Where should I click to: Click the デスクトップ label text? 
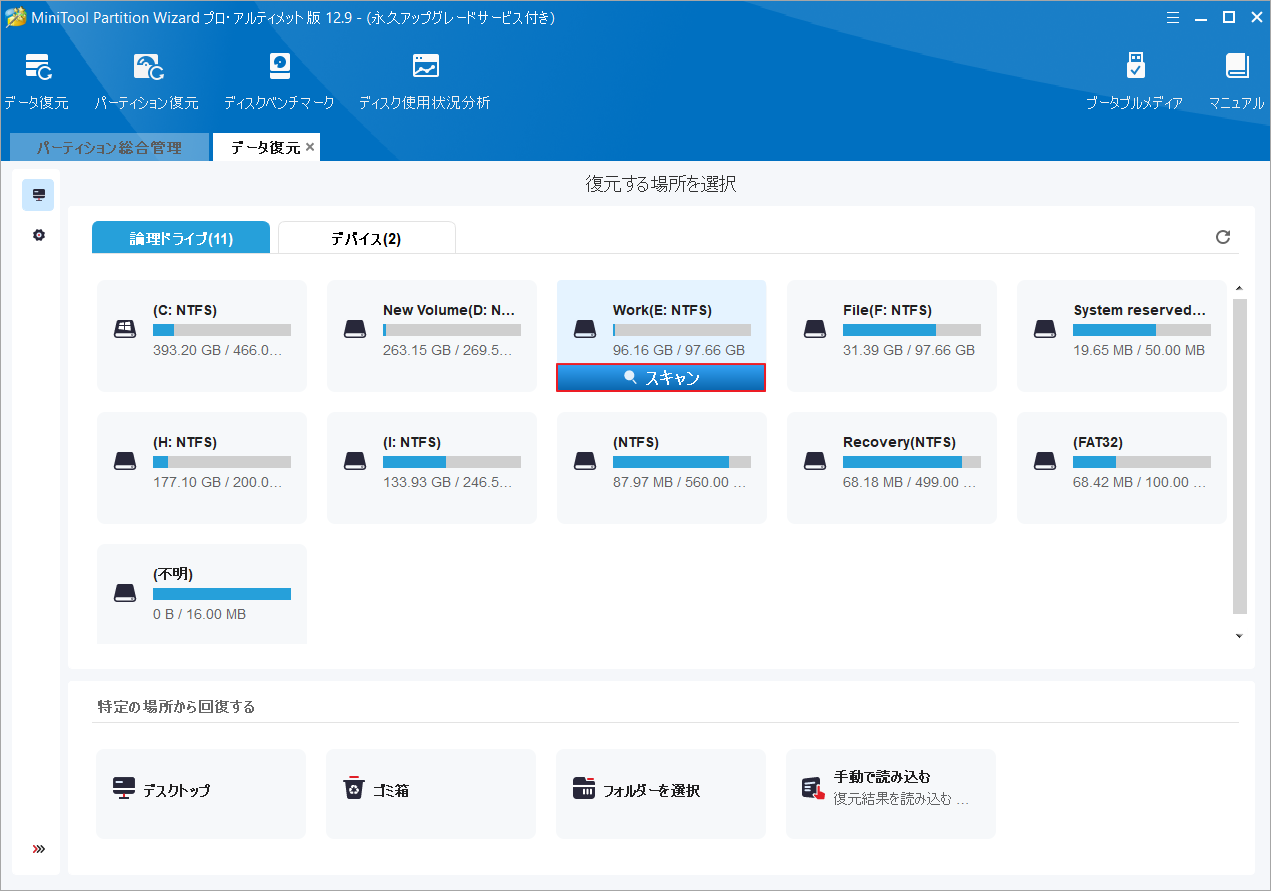(x=177, y=790)
